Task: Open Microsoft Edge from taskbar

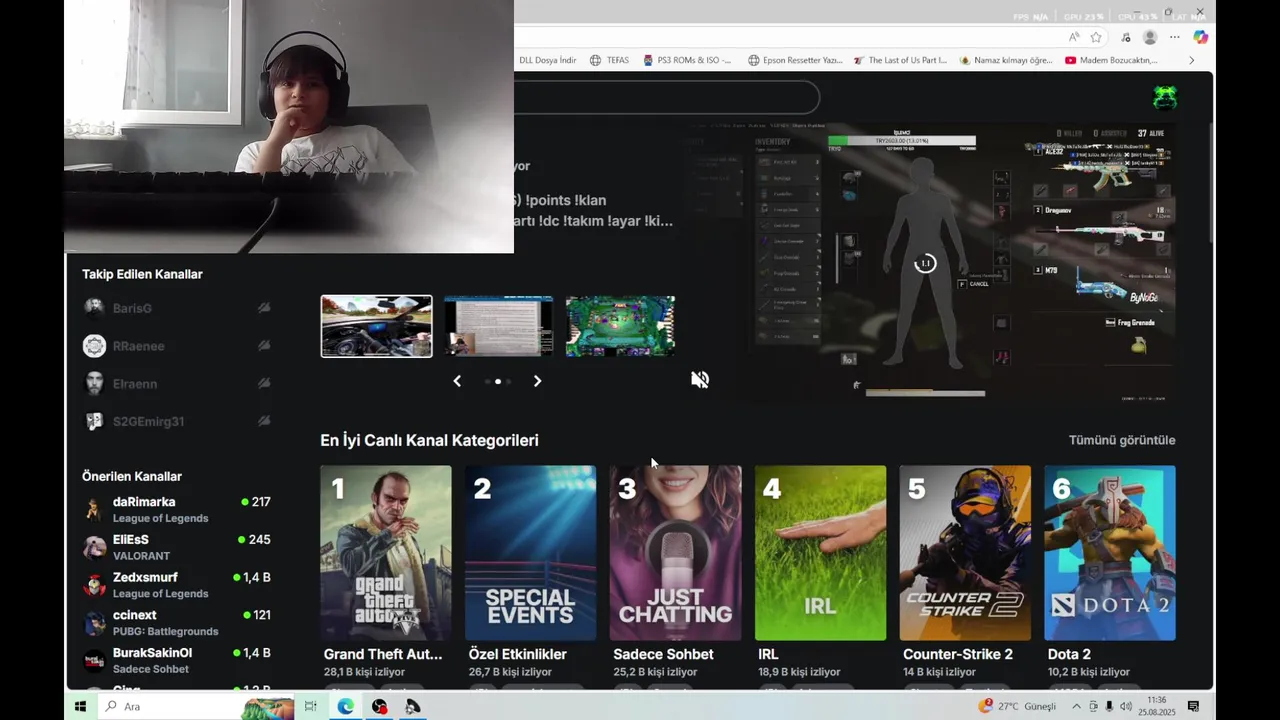Action: pyautogui.click(x=345, y=706)
